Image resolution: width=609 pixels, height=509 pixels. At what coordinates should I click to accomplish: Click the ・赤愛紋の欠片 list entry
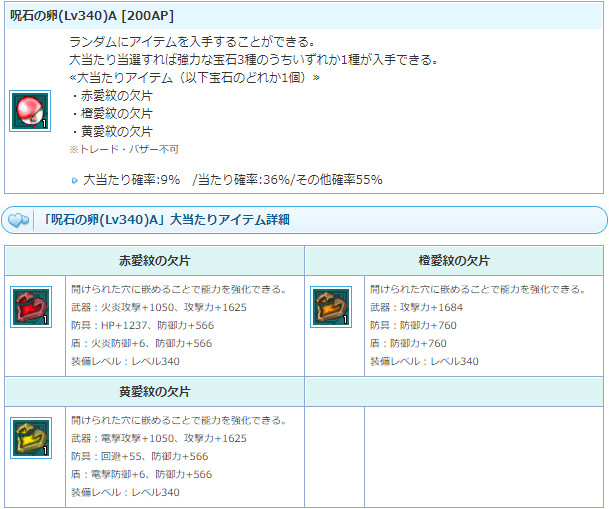pyautogui.click(x=111, y=96)
